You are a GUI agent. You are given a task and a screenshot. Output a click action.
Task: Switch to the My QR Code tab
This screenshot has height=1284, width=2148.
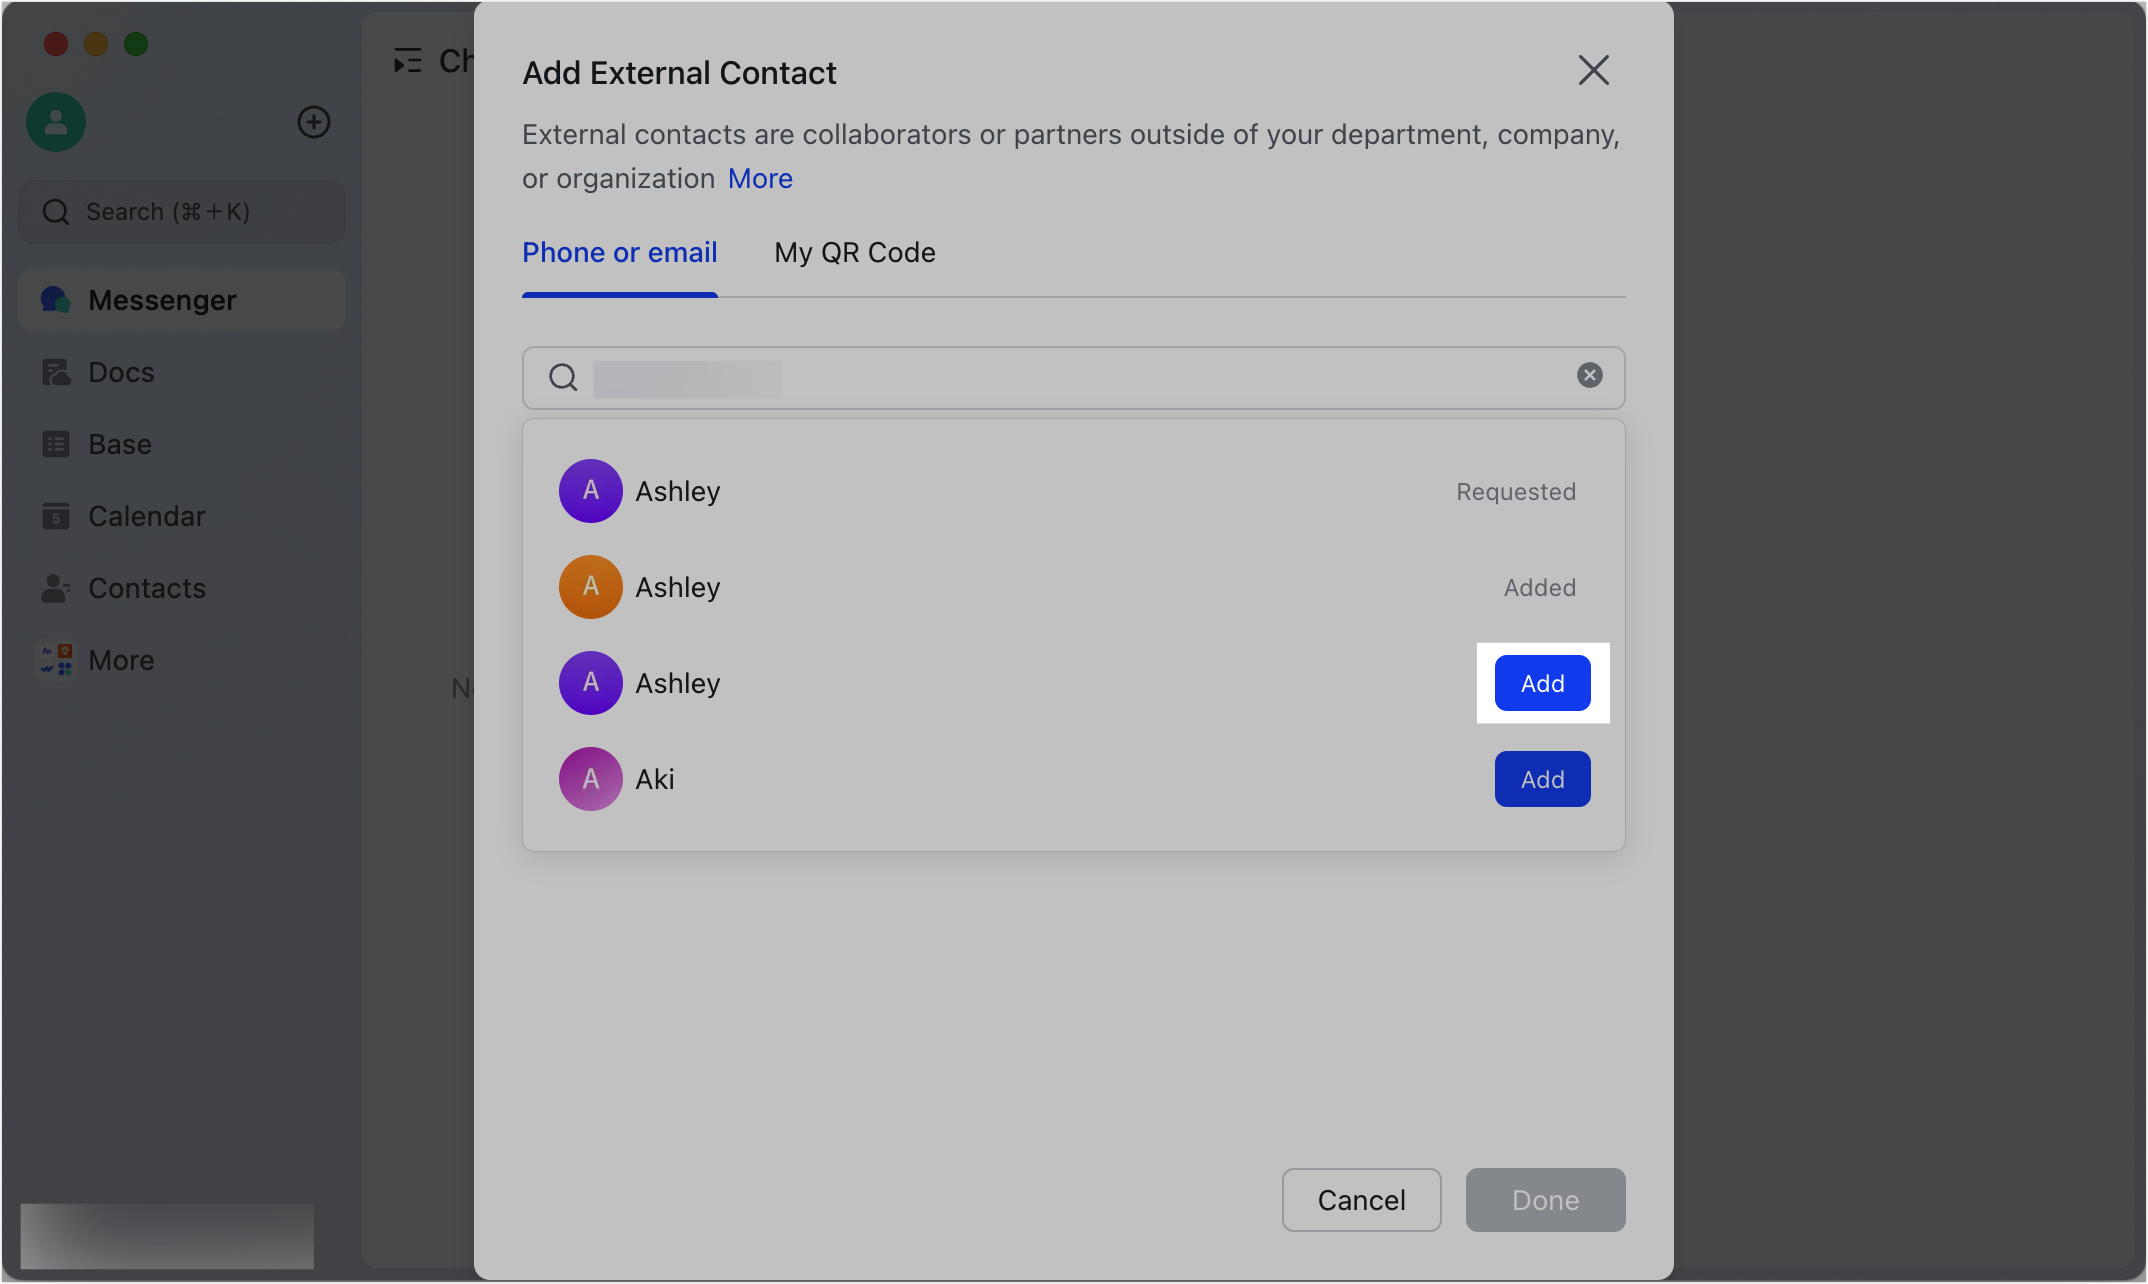coord(854,252)
